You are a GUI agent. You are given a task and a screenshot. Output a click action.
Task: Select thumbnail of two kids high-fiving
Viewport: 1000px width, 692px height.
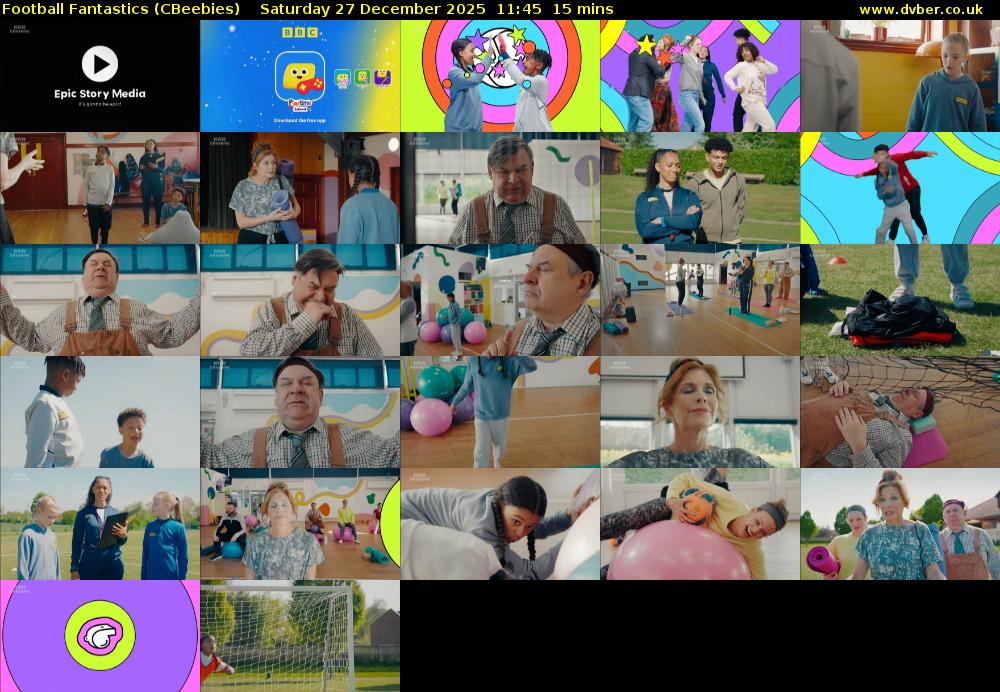500,76
